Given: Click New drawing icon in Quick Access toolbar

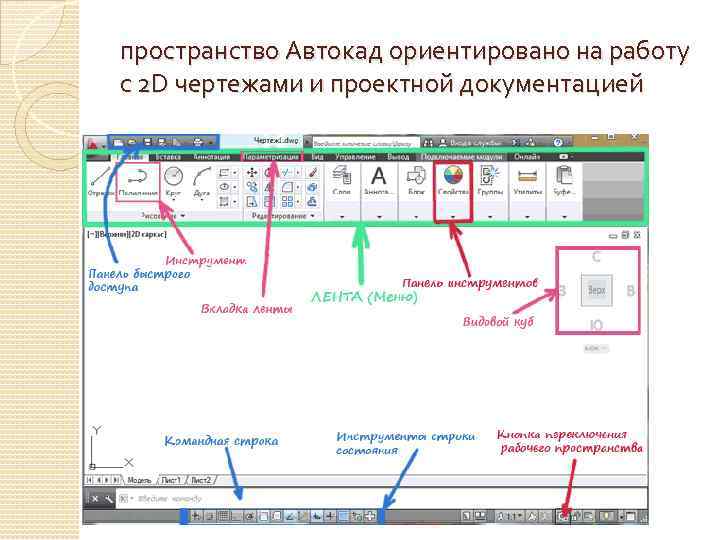Looking at the screenshot, I should pyautogui.click(x=118, y=142).
